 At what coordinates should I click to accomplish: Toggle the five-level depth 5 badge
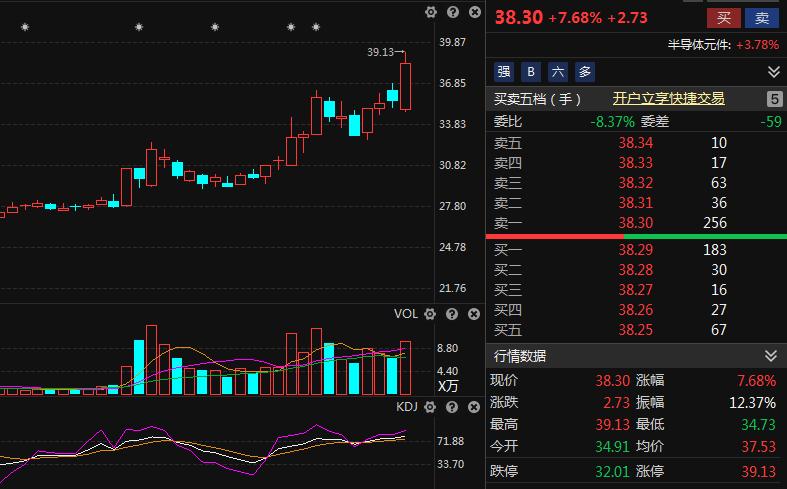[x=774, y=99]
